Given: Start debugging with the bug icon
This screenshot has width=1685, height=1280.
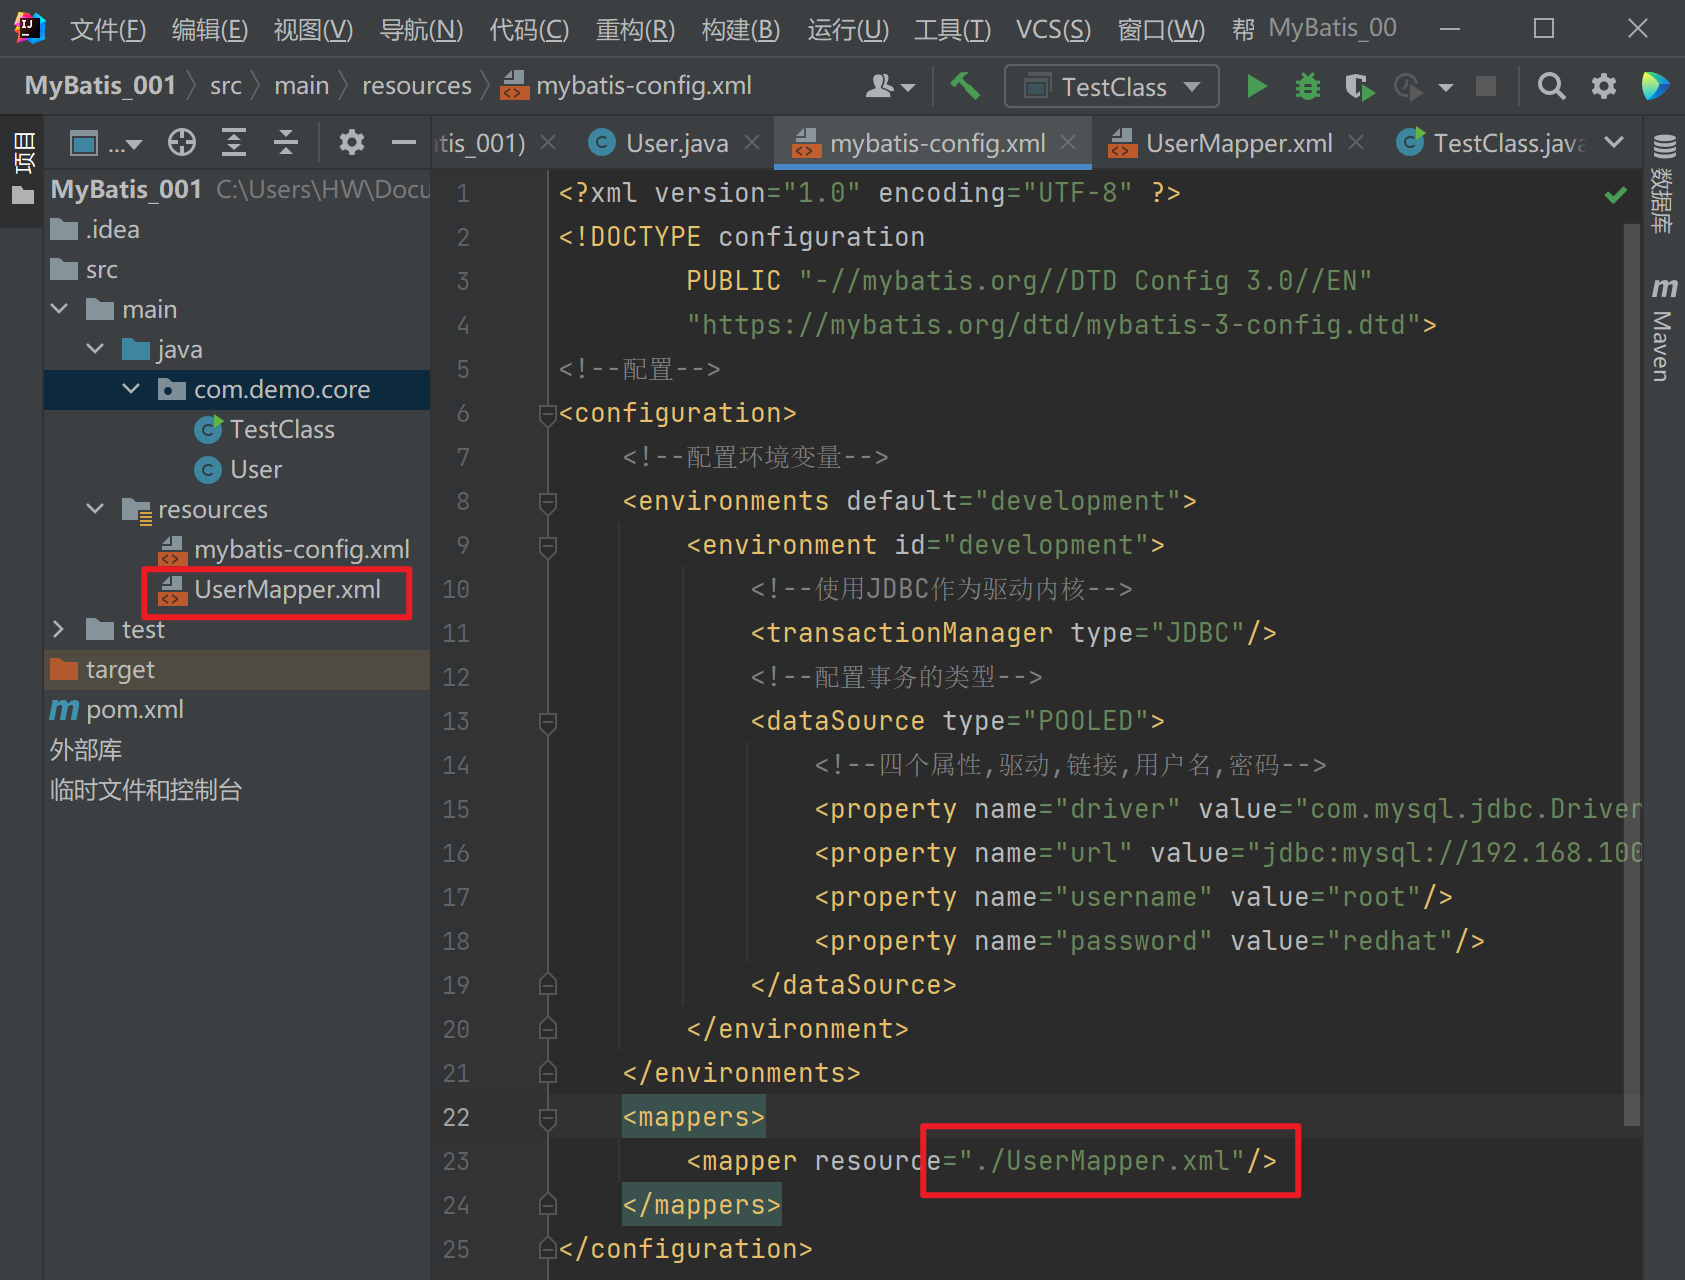Looking at the screenshot, I should [x=1307, y=87].
